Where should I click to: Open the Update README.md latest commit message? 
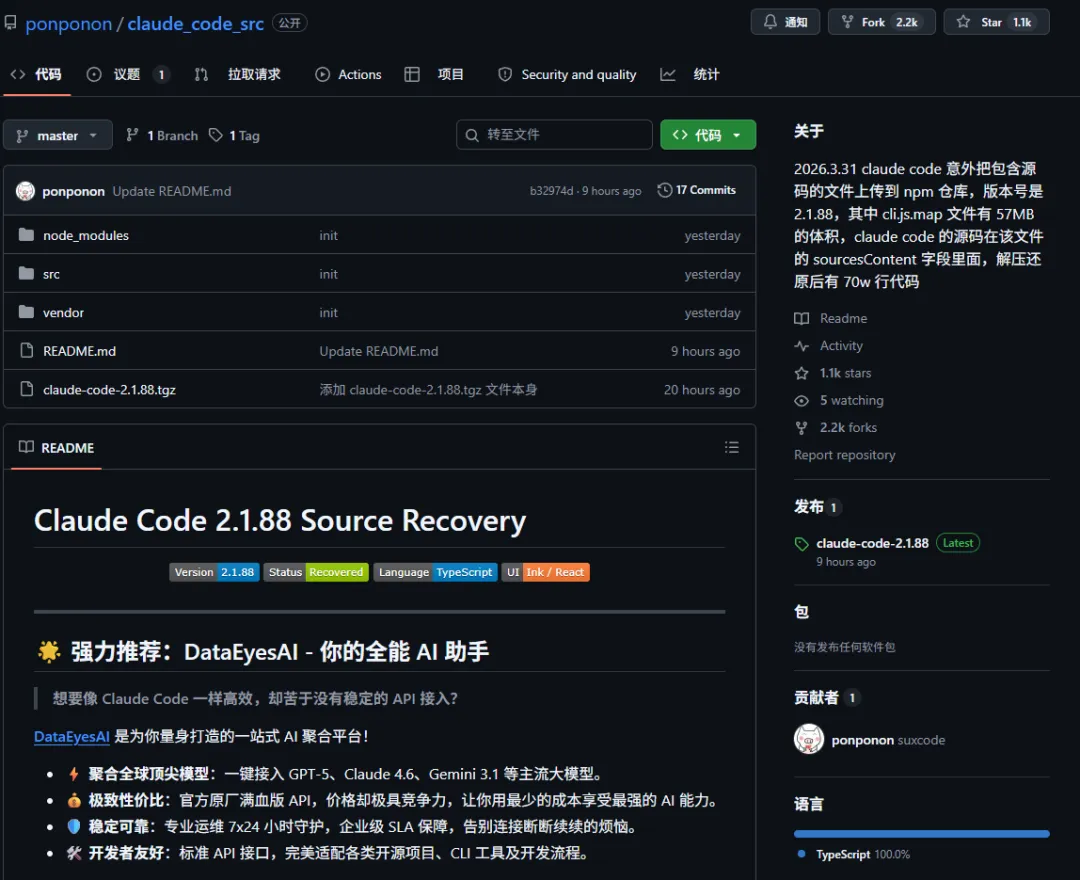(172, 191)
